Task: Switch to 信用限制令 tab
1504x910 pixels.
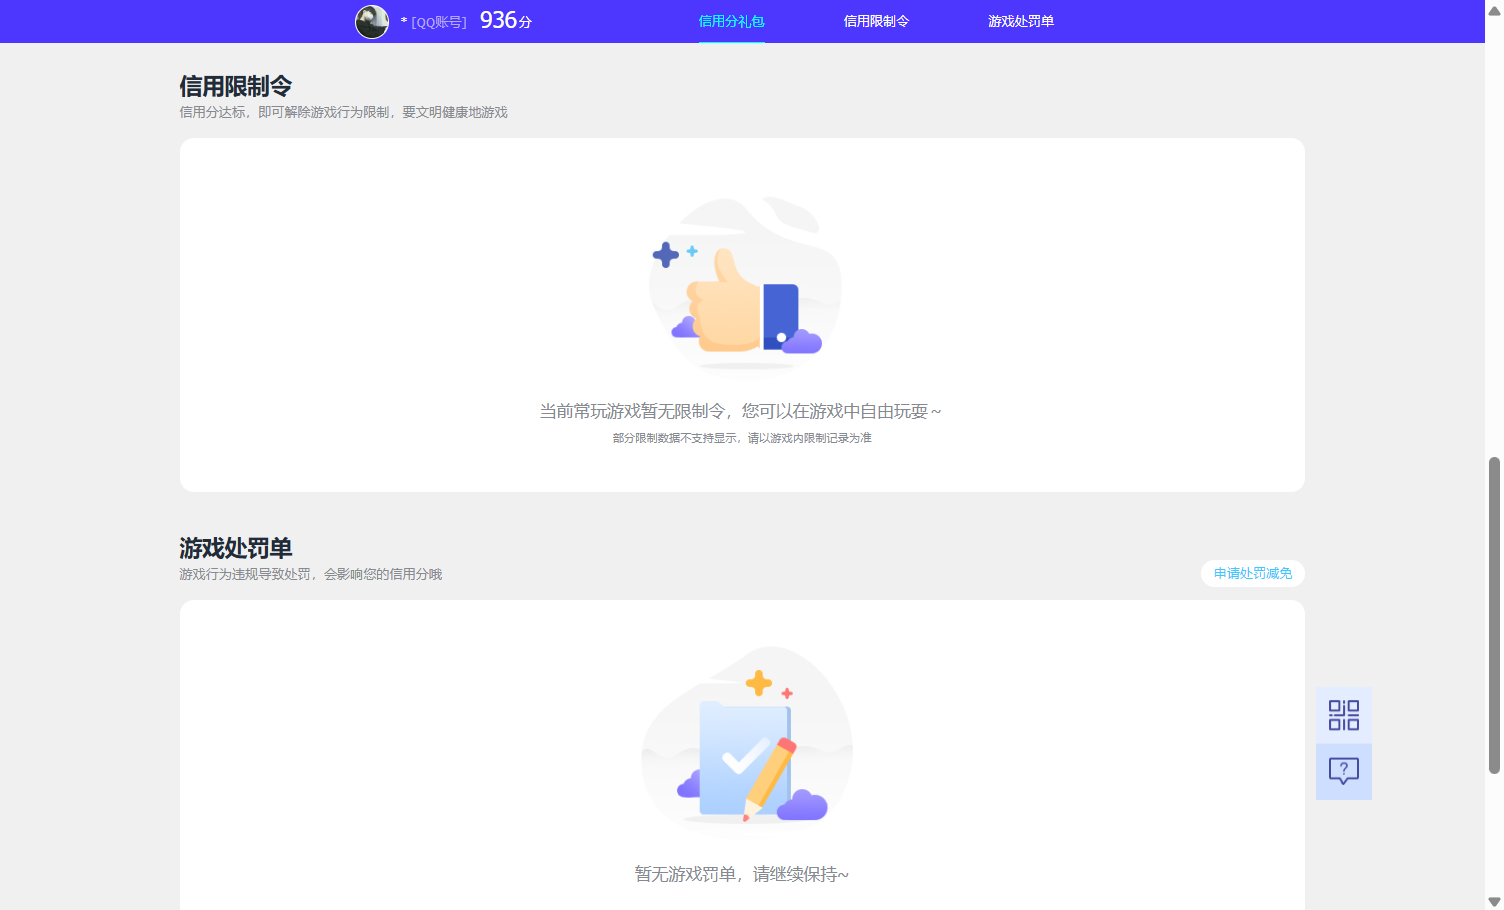Action: click(x=876, y=21)
